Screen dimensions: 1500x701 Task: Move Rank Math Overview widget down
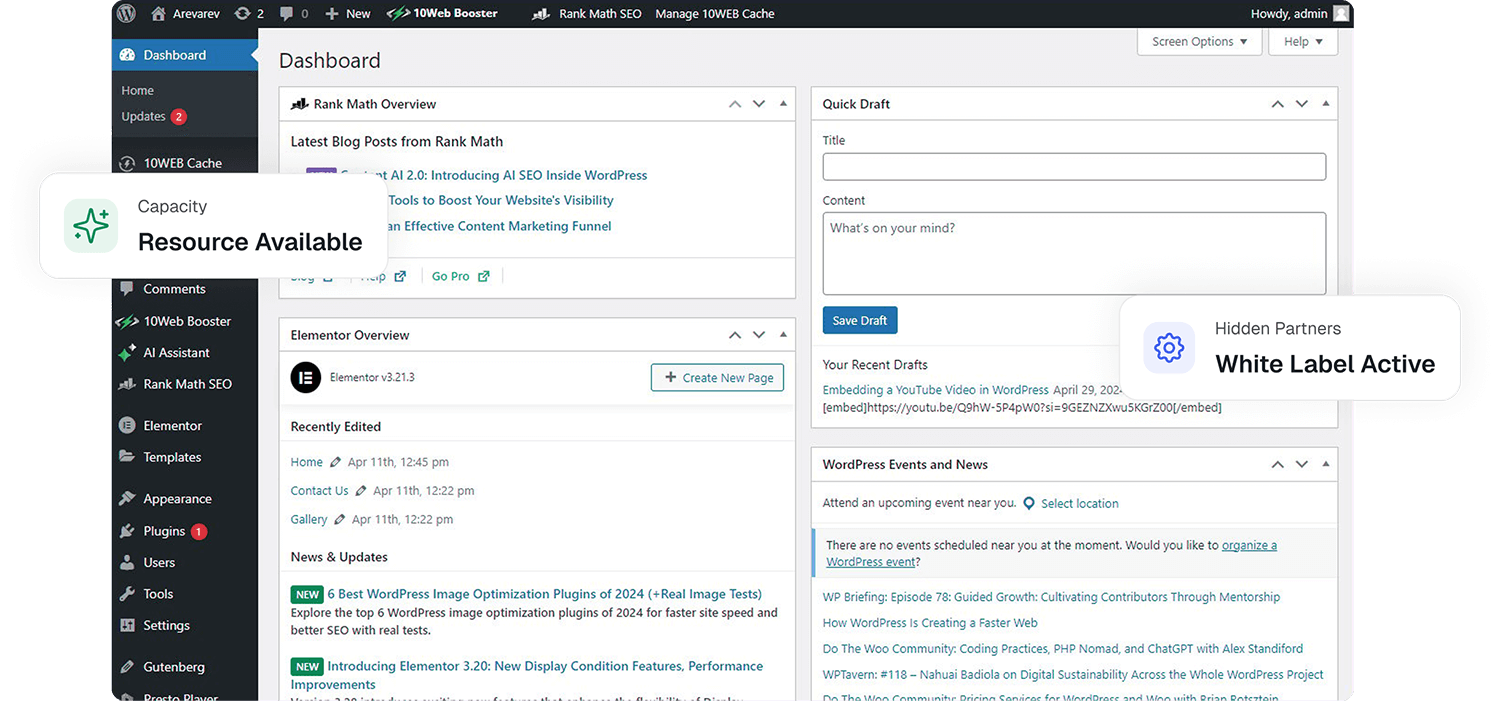(759, 104)
